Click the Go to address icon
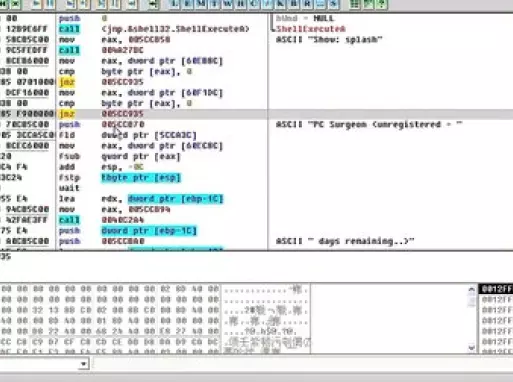Viewport: 513px width, 382px height. click(154, 4)
